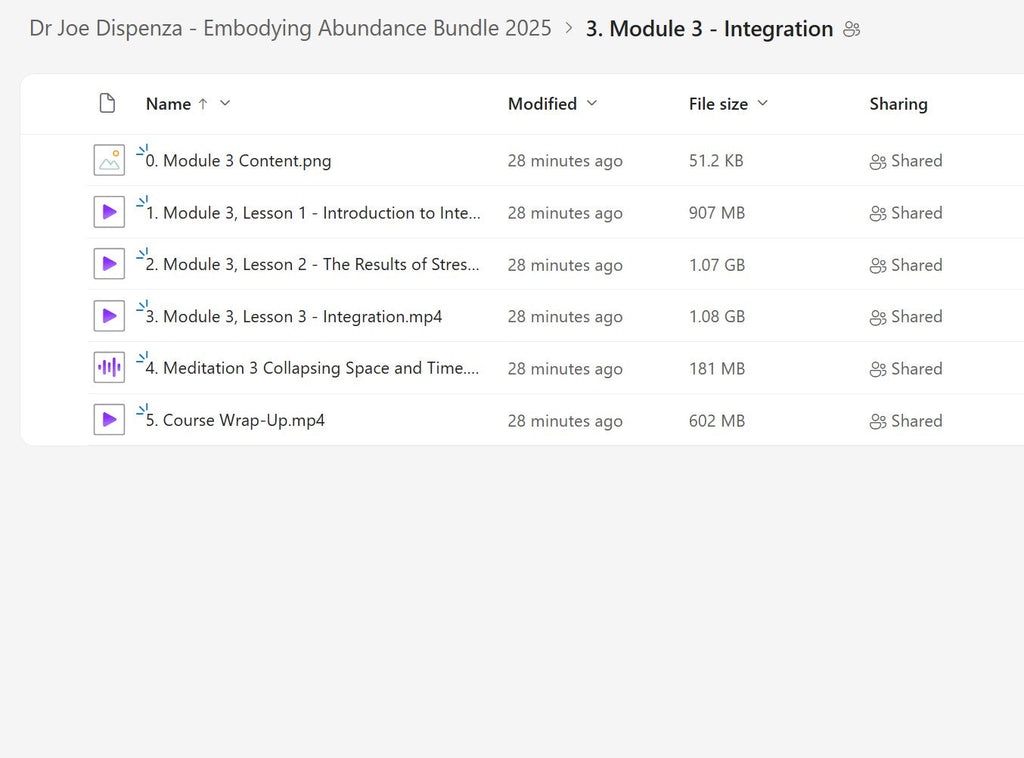
Task: Click the 1.07 GB file size value
Action: click(716, 265)
